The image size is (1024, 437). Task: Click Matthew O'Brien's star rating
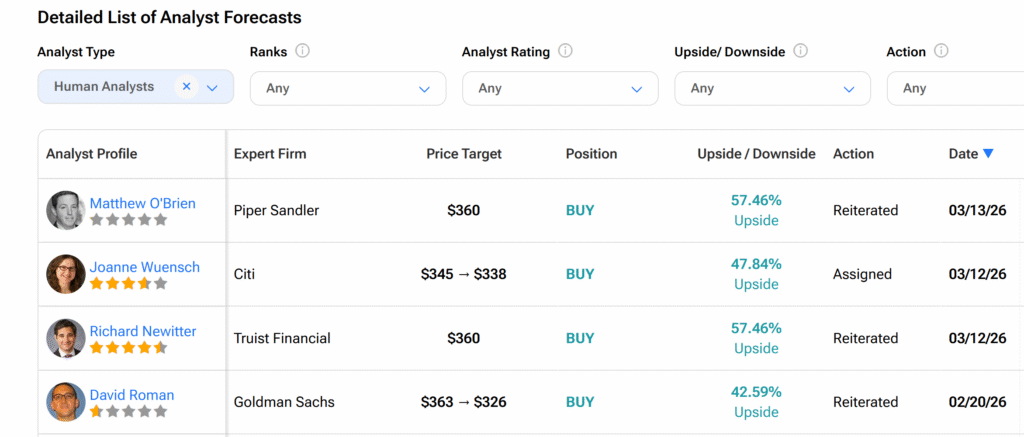point(128,220)
